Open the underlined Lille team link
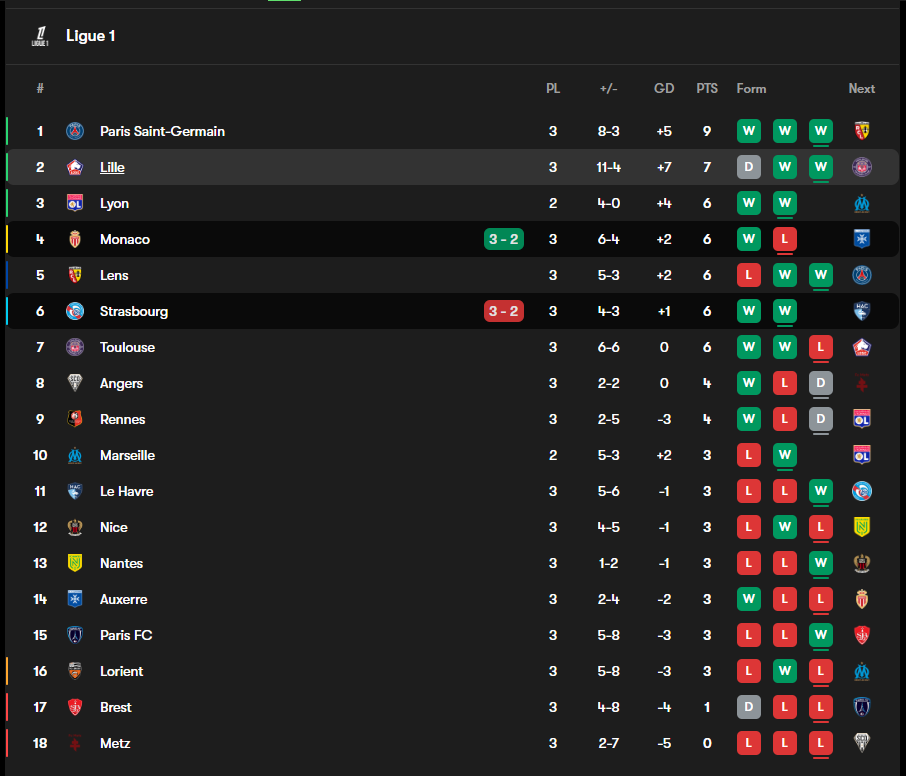This screenshot has height=776, width=906. pyautogui.click(x=112, y=167)
